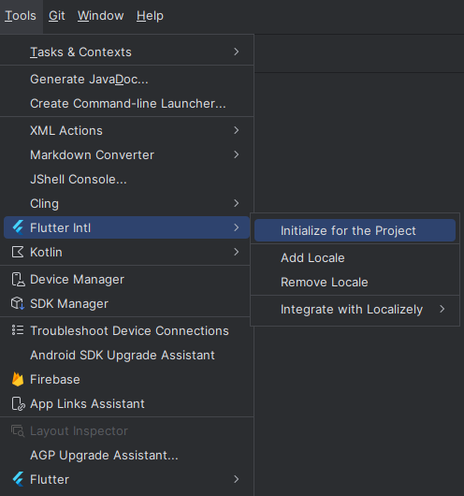Screen dimensions: 464x496
Task: Expand the Kotlin submenu arrow
Action: (x=236, y=252)
